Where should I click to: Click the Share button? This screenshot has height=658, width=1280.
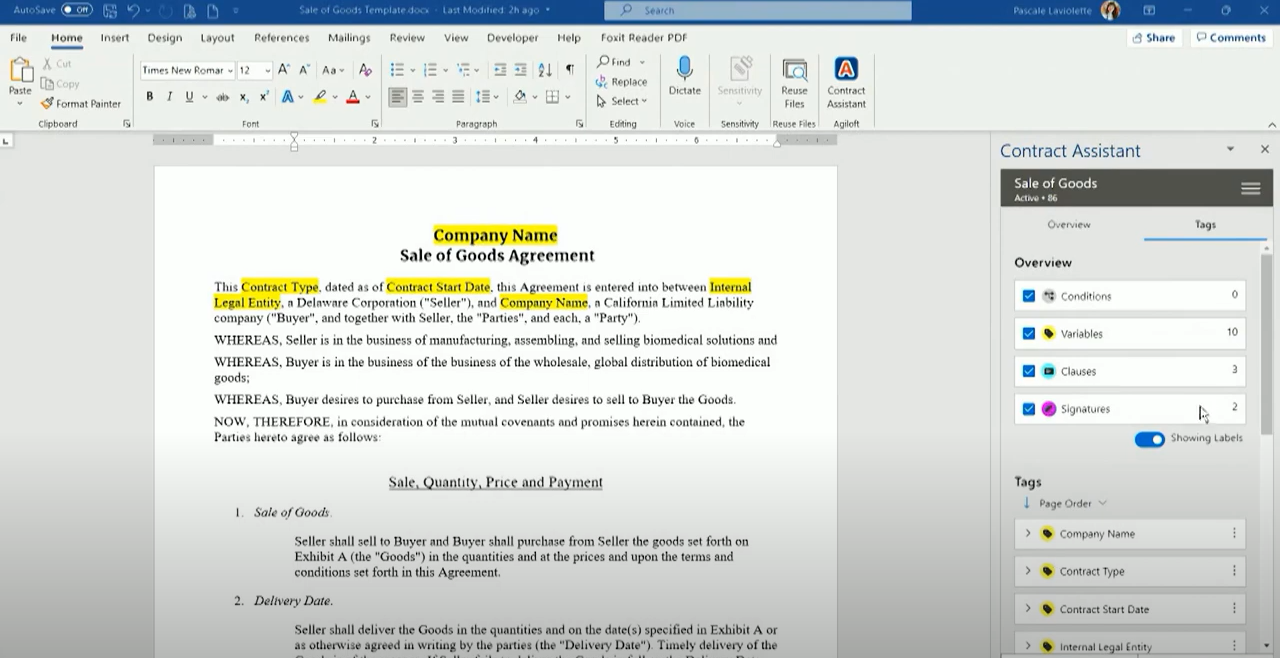[1154, 37]
